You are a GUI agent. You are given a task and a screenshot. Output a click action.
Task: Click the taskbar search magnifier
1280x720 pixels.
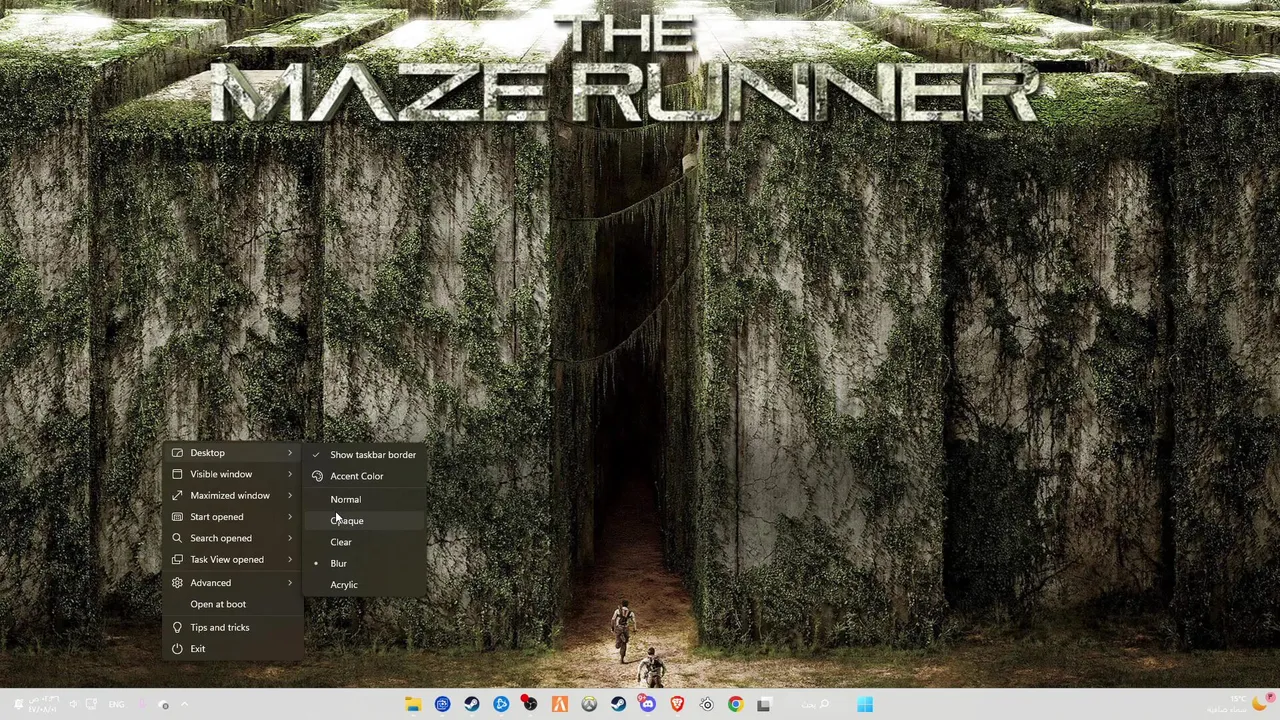(x=824, y=704)
